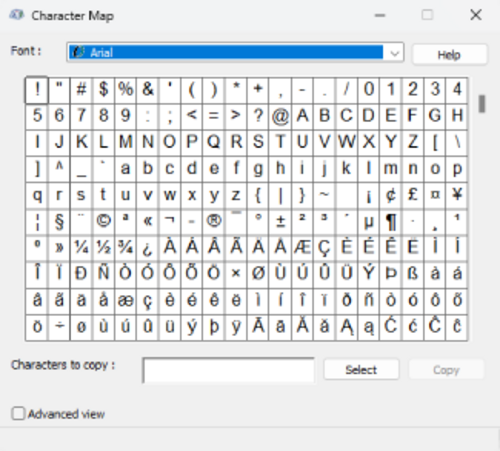Select the copyright © symbol in the grid
This screenshot has width=500, height=451.
103,221
